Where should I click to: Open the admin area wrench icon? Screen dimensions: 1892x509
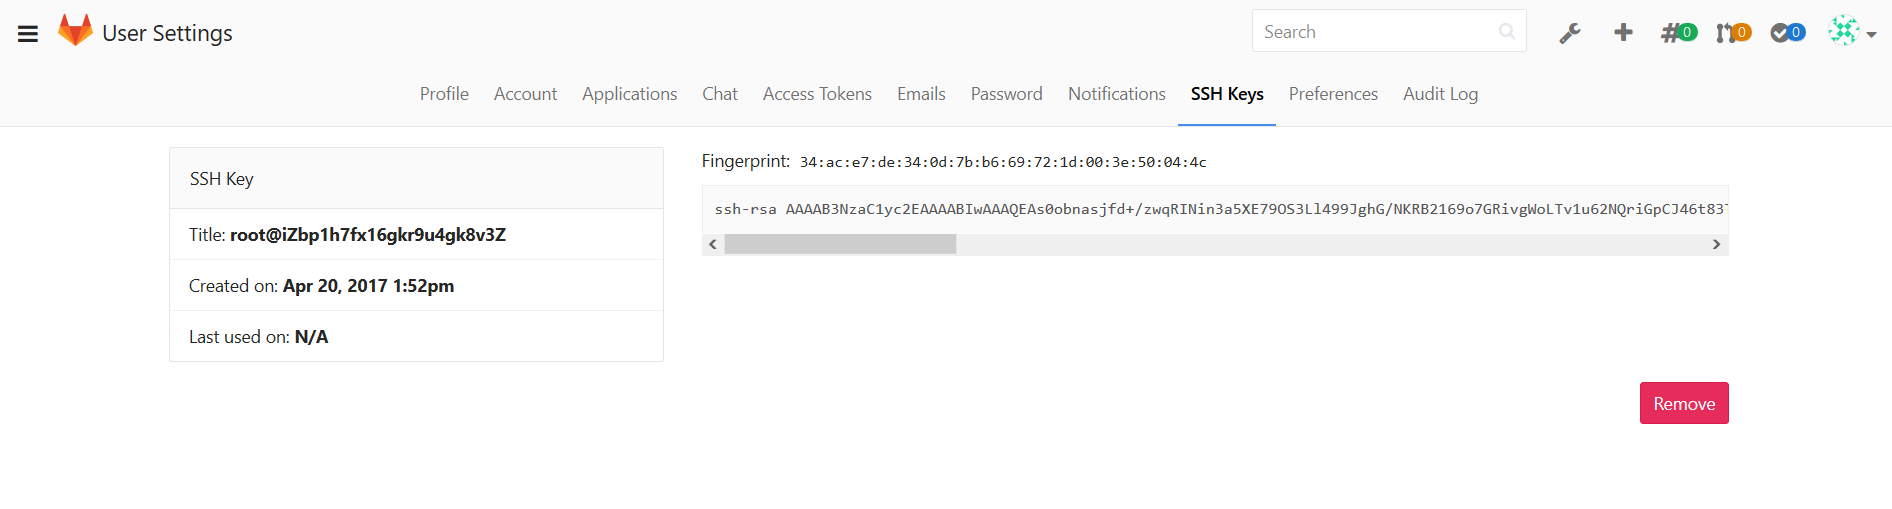coord(1570,33)
